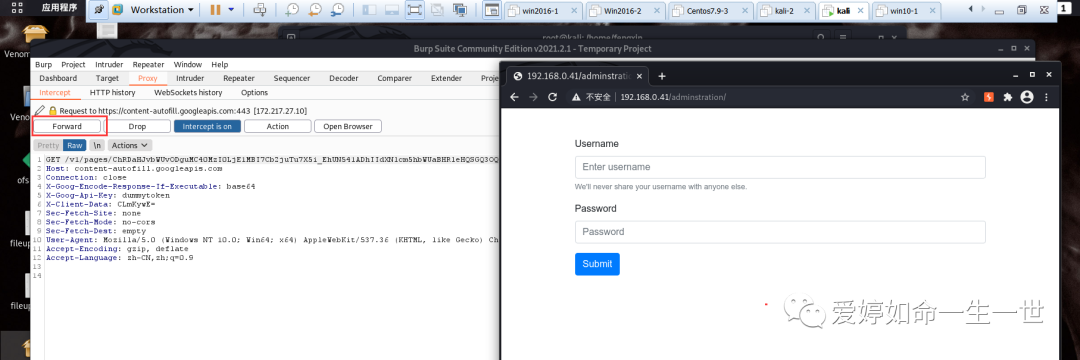
Task: Go back in the browser
Action: (x=514, y=97)
